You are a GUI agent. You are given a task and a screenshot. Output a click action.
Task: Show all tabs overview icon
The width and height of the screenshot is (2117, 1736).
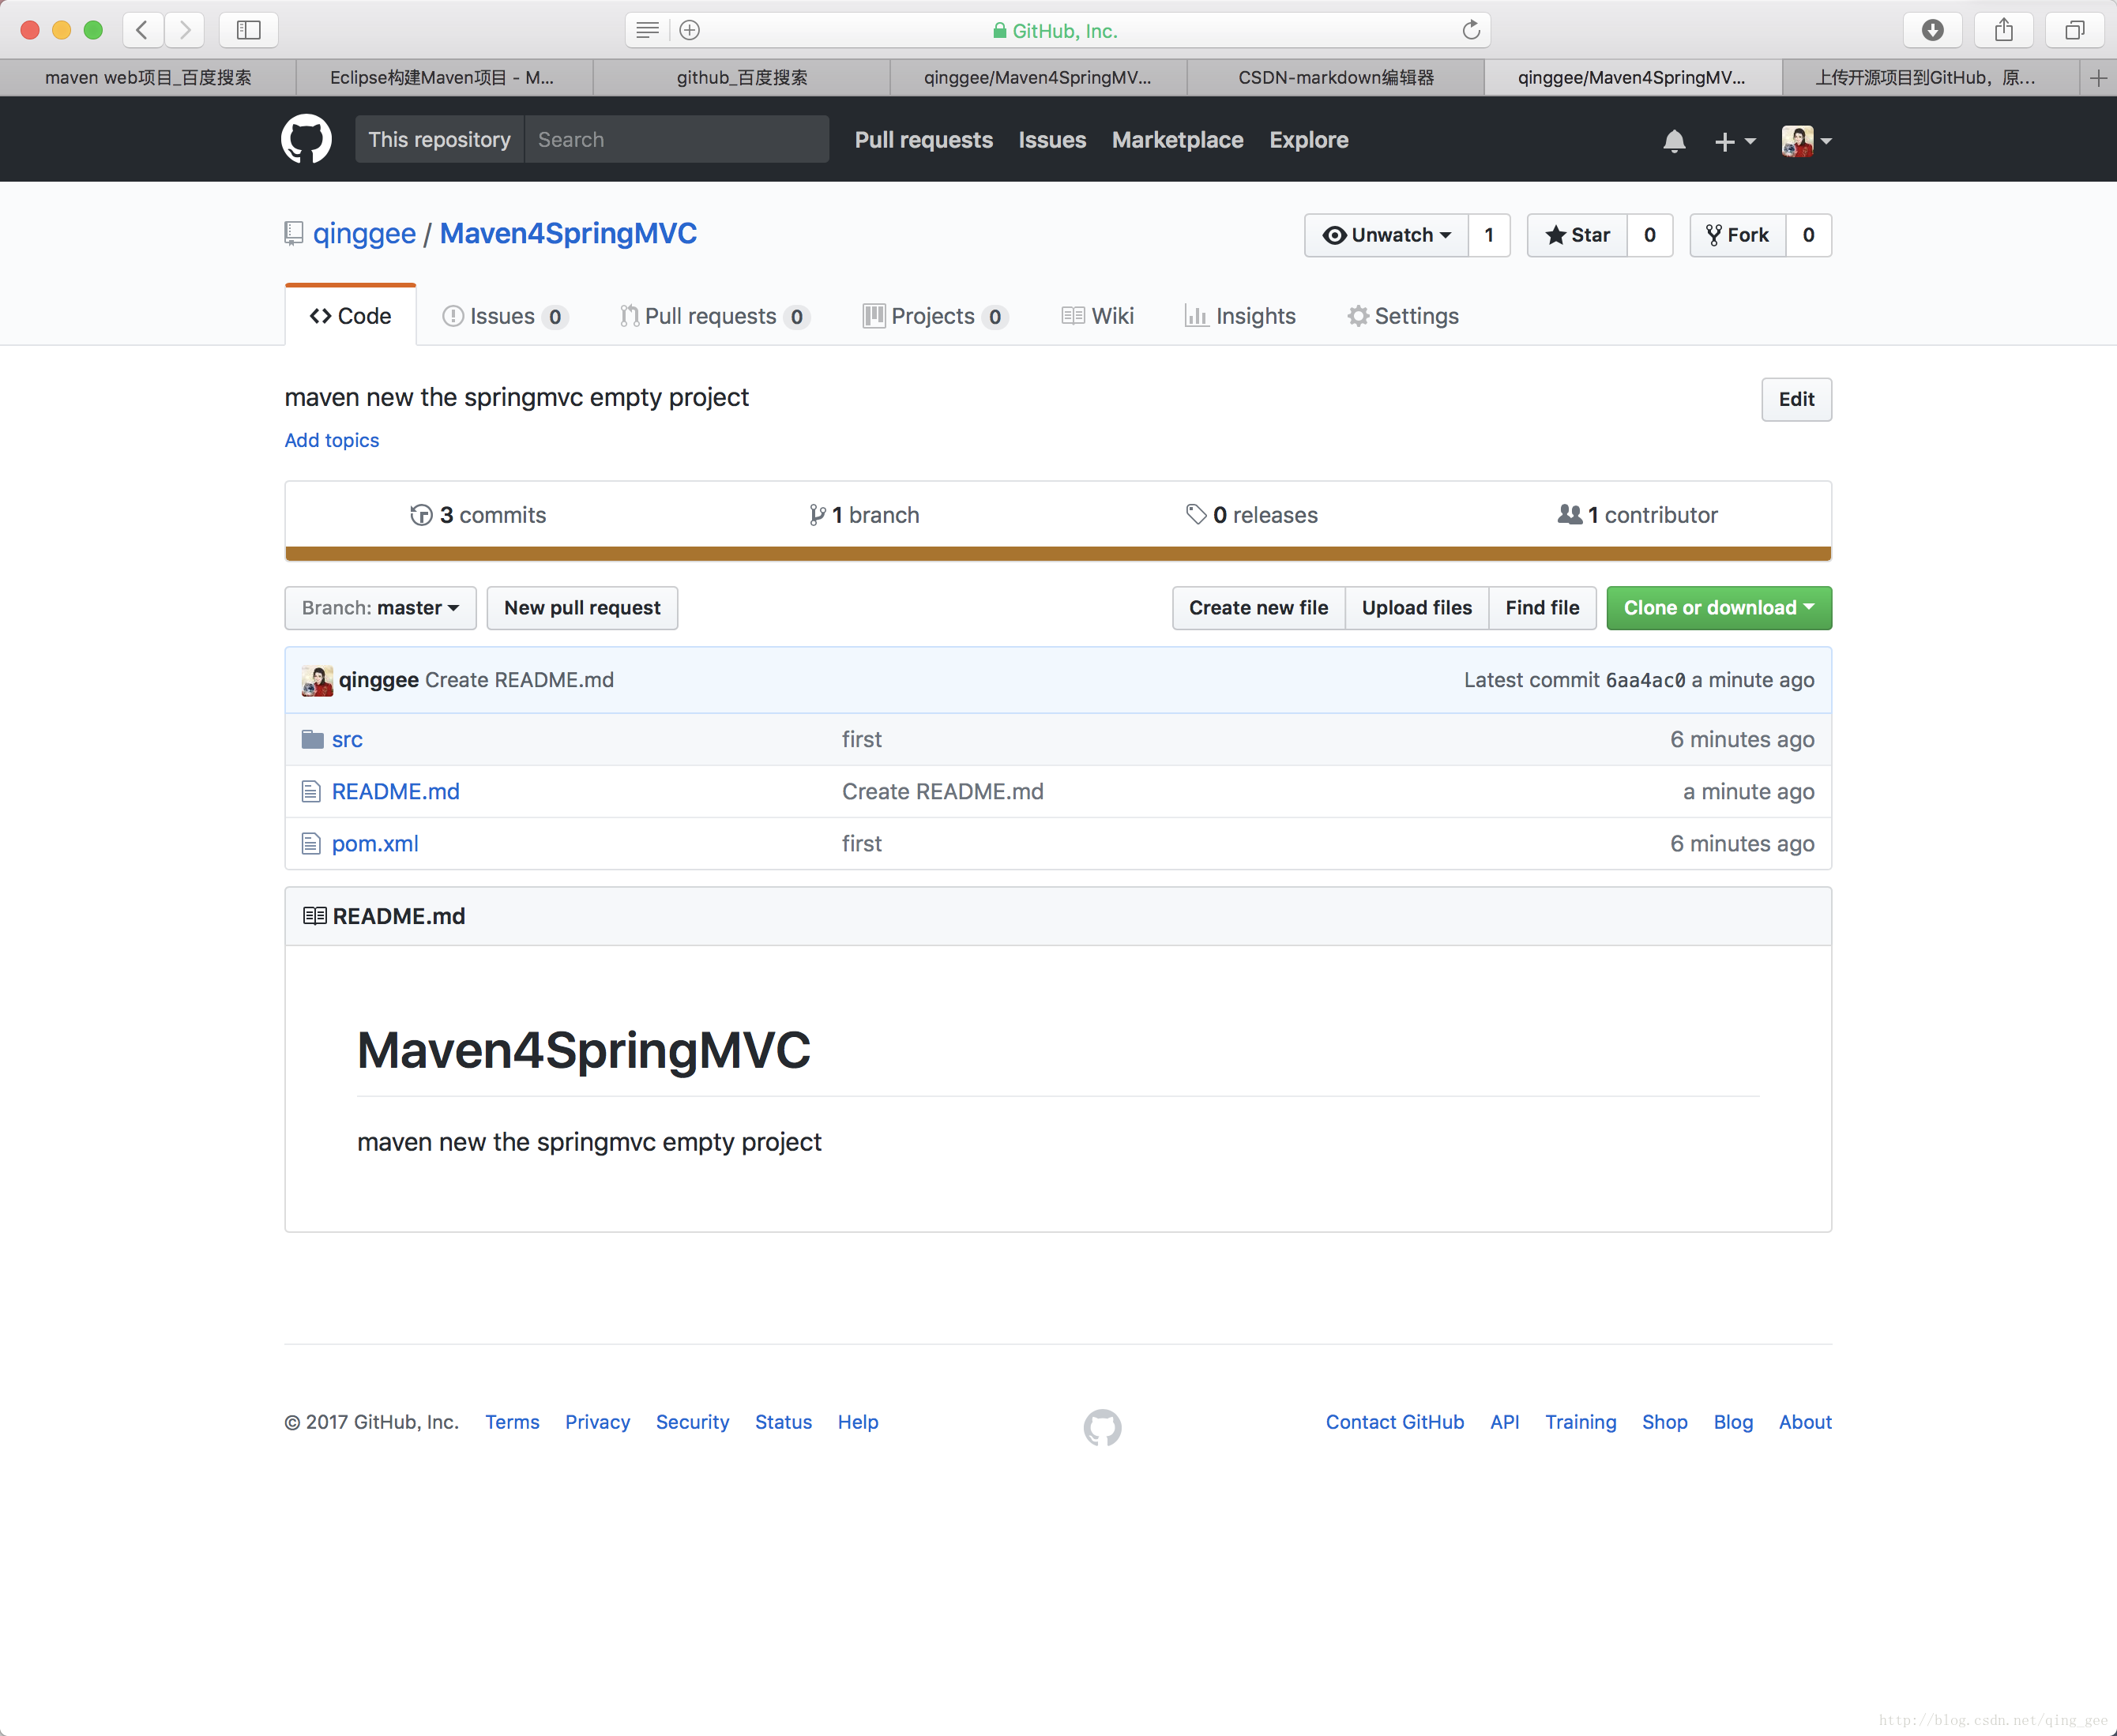click(x=2075, y=30)
